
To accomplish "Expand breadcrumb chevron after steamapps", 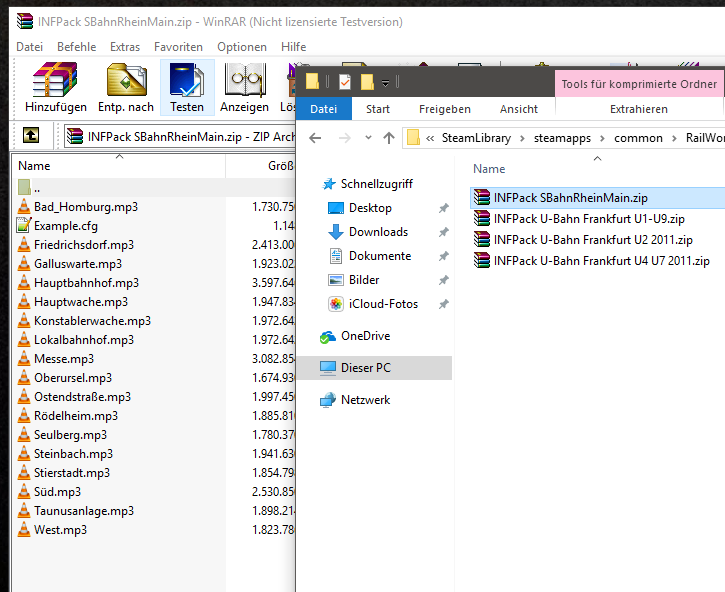I will (602, 138).
